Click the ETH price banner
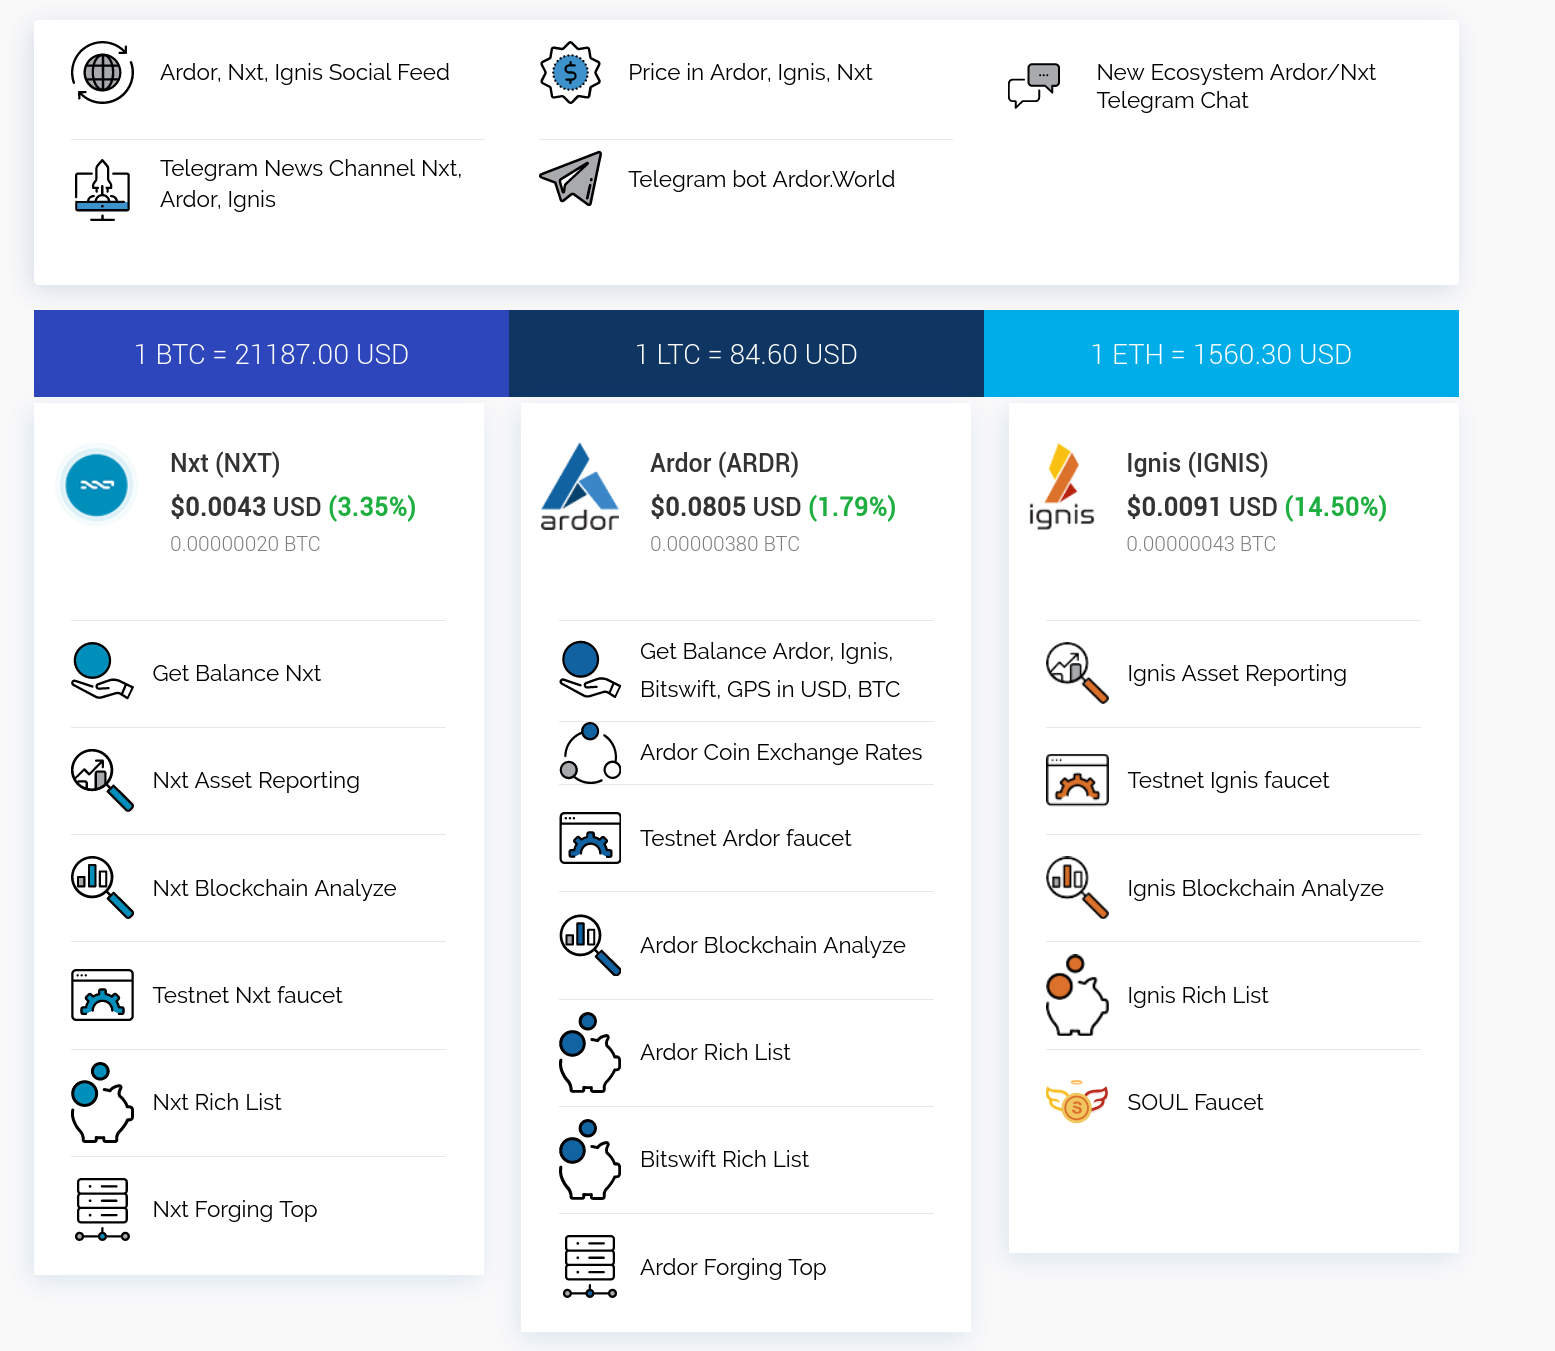This screenshot has width=1555, height=1351. pyautogui.click(x=1221, y=354)
